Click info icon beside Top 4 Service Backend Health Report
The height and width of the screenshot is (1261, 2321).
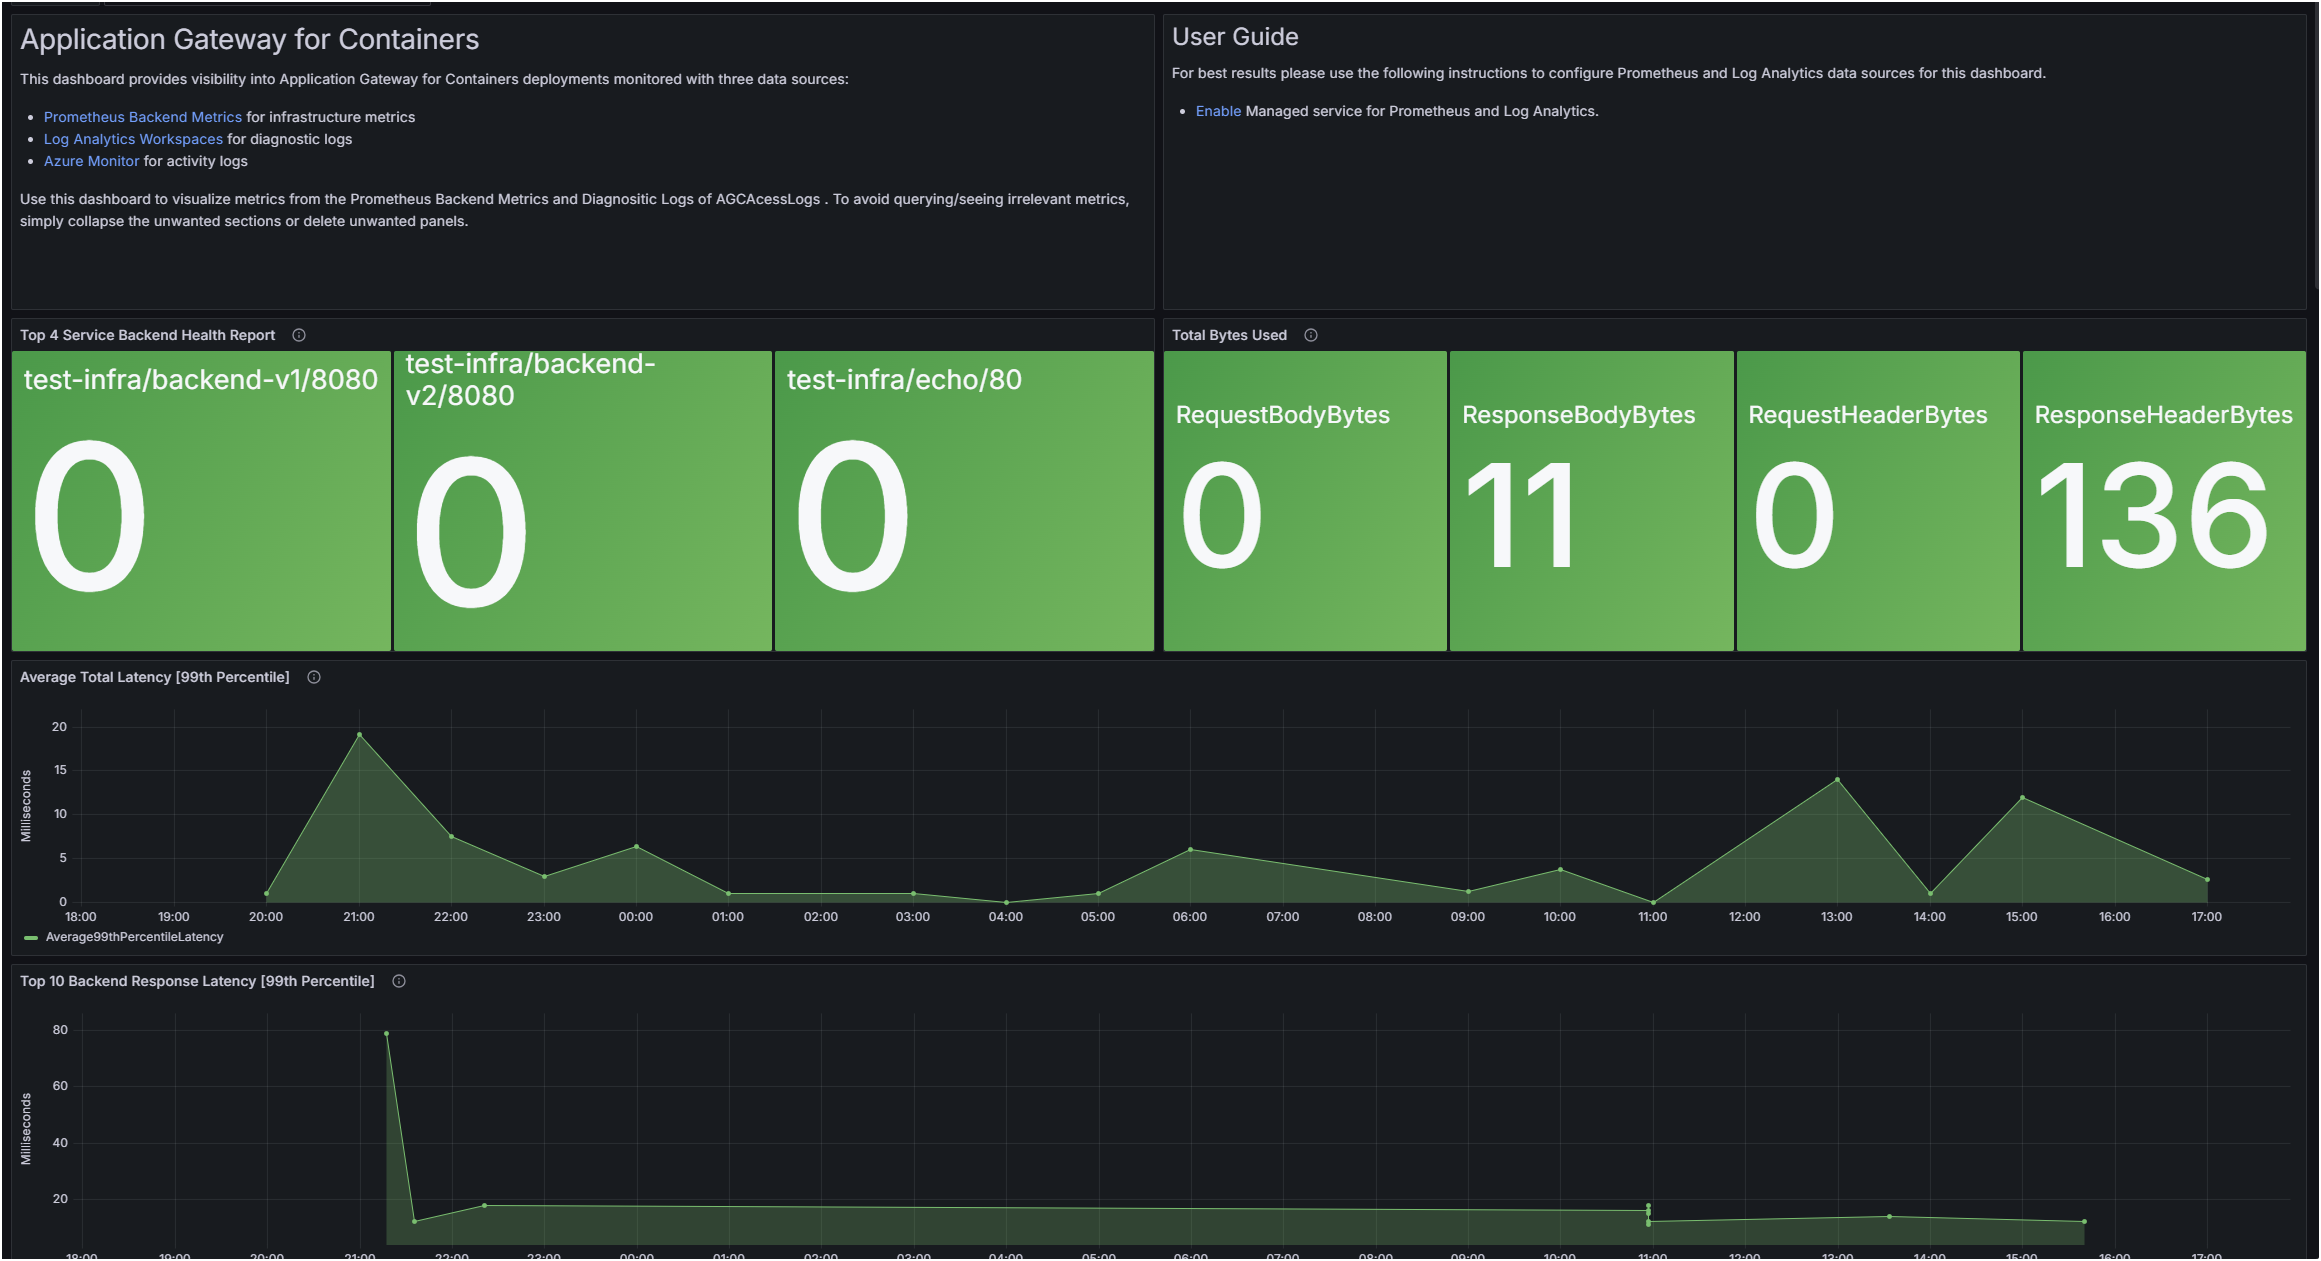pos(298,335)
